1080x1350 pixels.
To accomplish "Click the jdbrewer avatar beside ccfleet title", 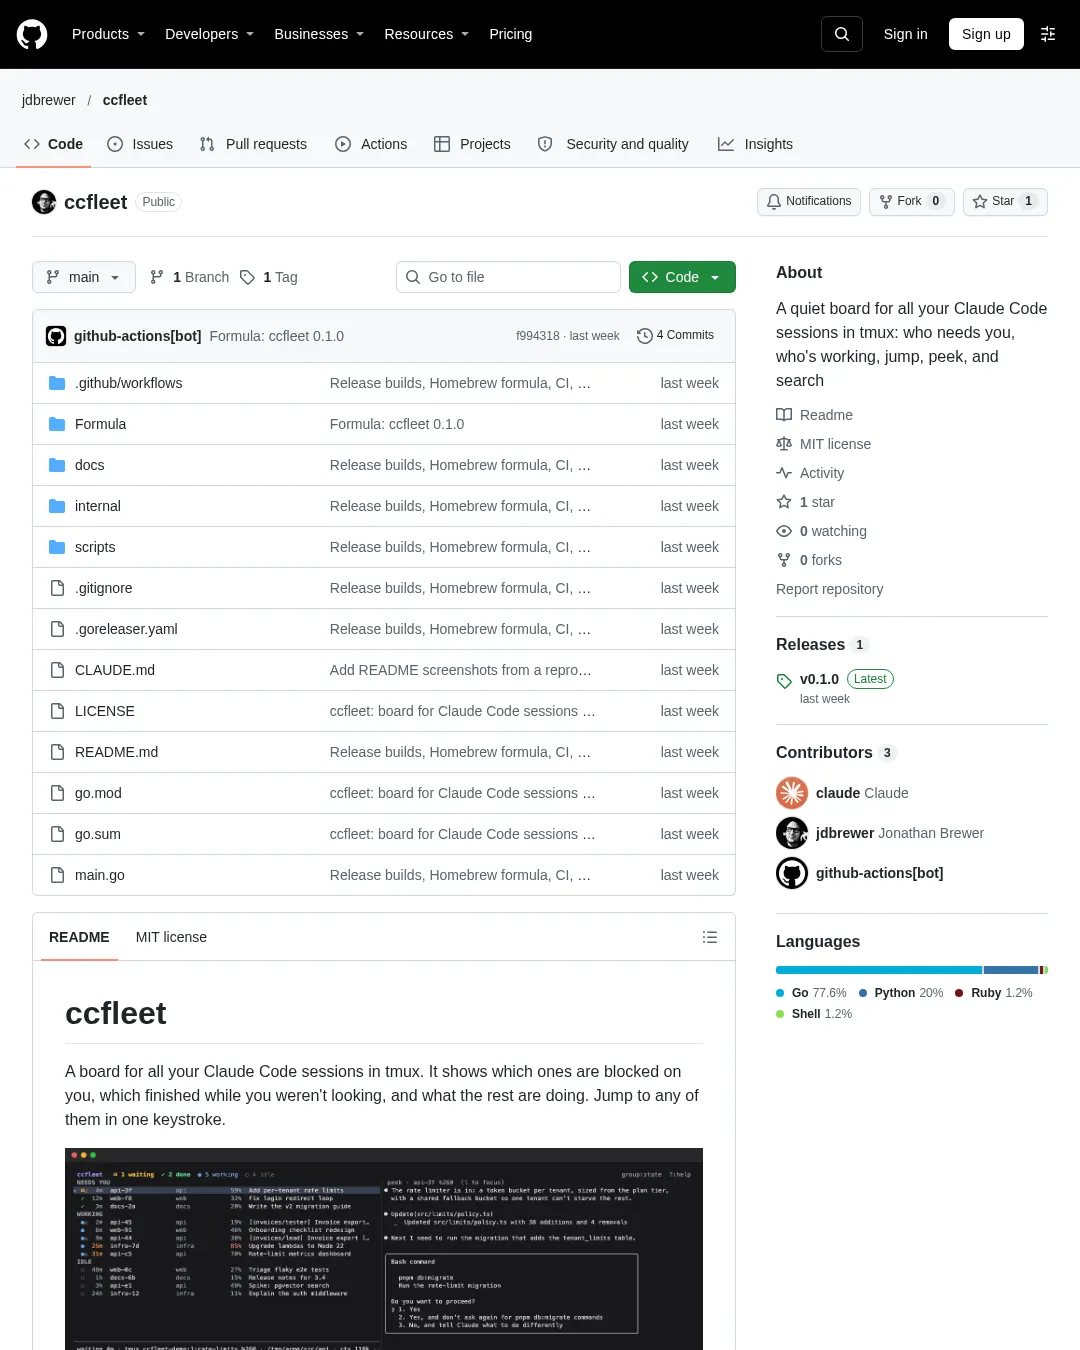I will [44, 202].
